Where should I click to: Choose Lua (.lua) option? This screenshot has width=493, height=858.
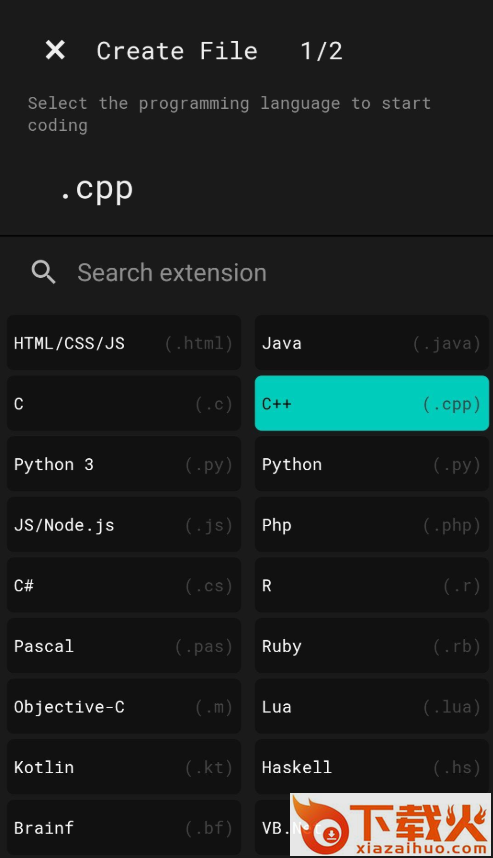tap(372, 706)
